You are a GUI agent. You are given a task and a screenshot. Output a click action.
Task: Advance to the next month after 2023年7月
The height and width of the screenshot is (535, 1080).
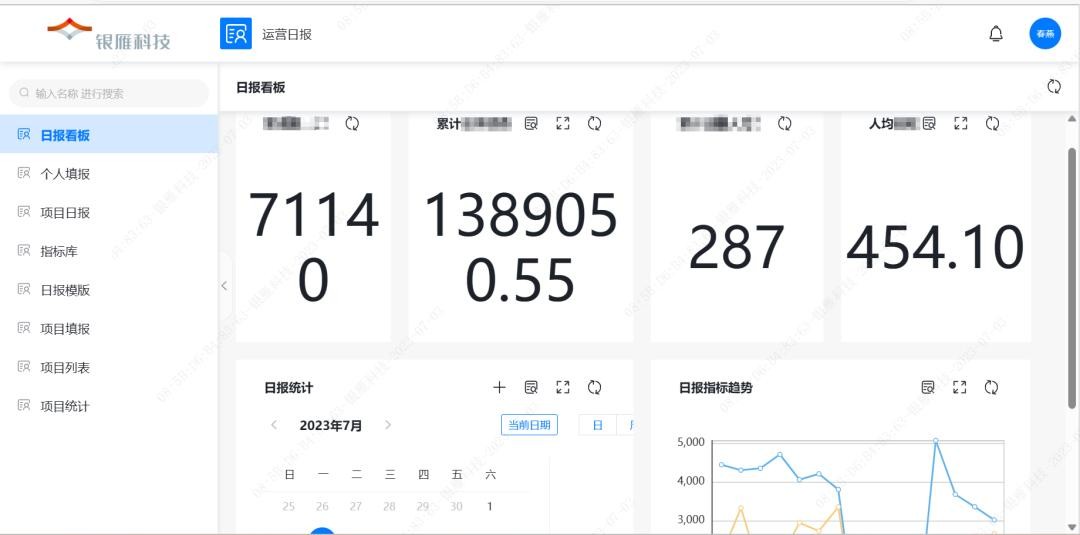tap(388, 425)
